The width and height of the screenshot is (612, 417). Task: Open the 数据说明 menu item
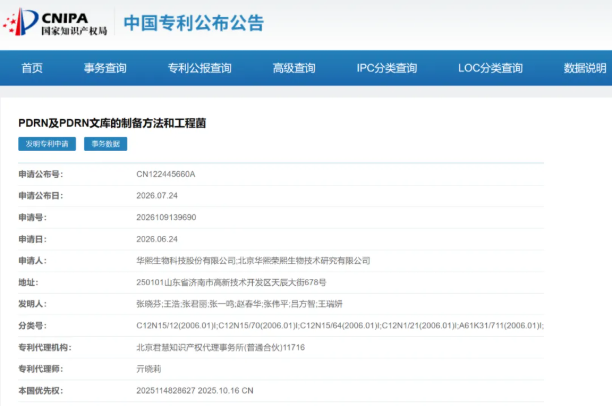point(585,68)
